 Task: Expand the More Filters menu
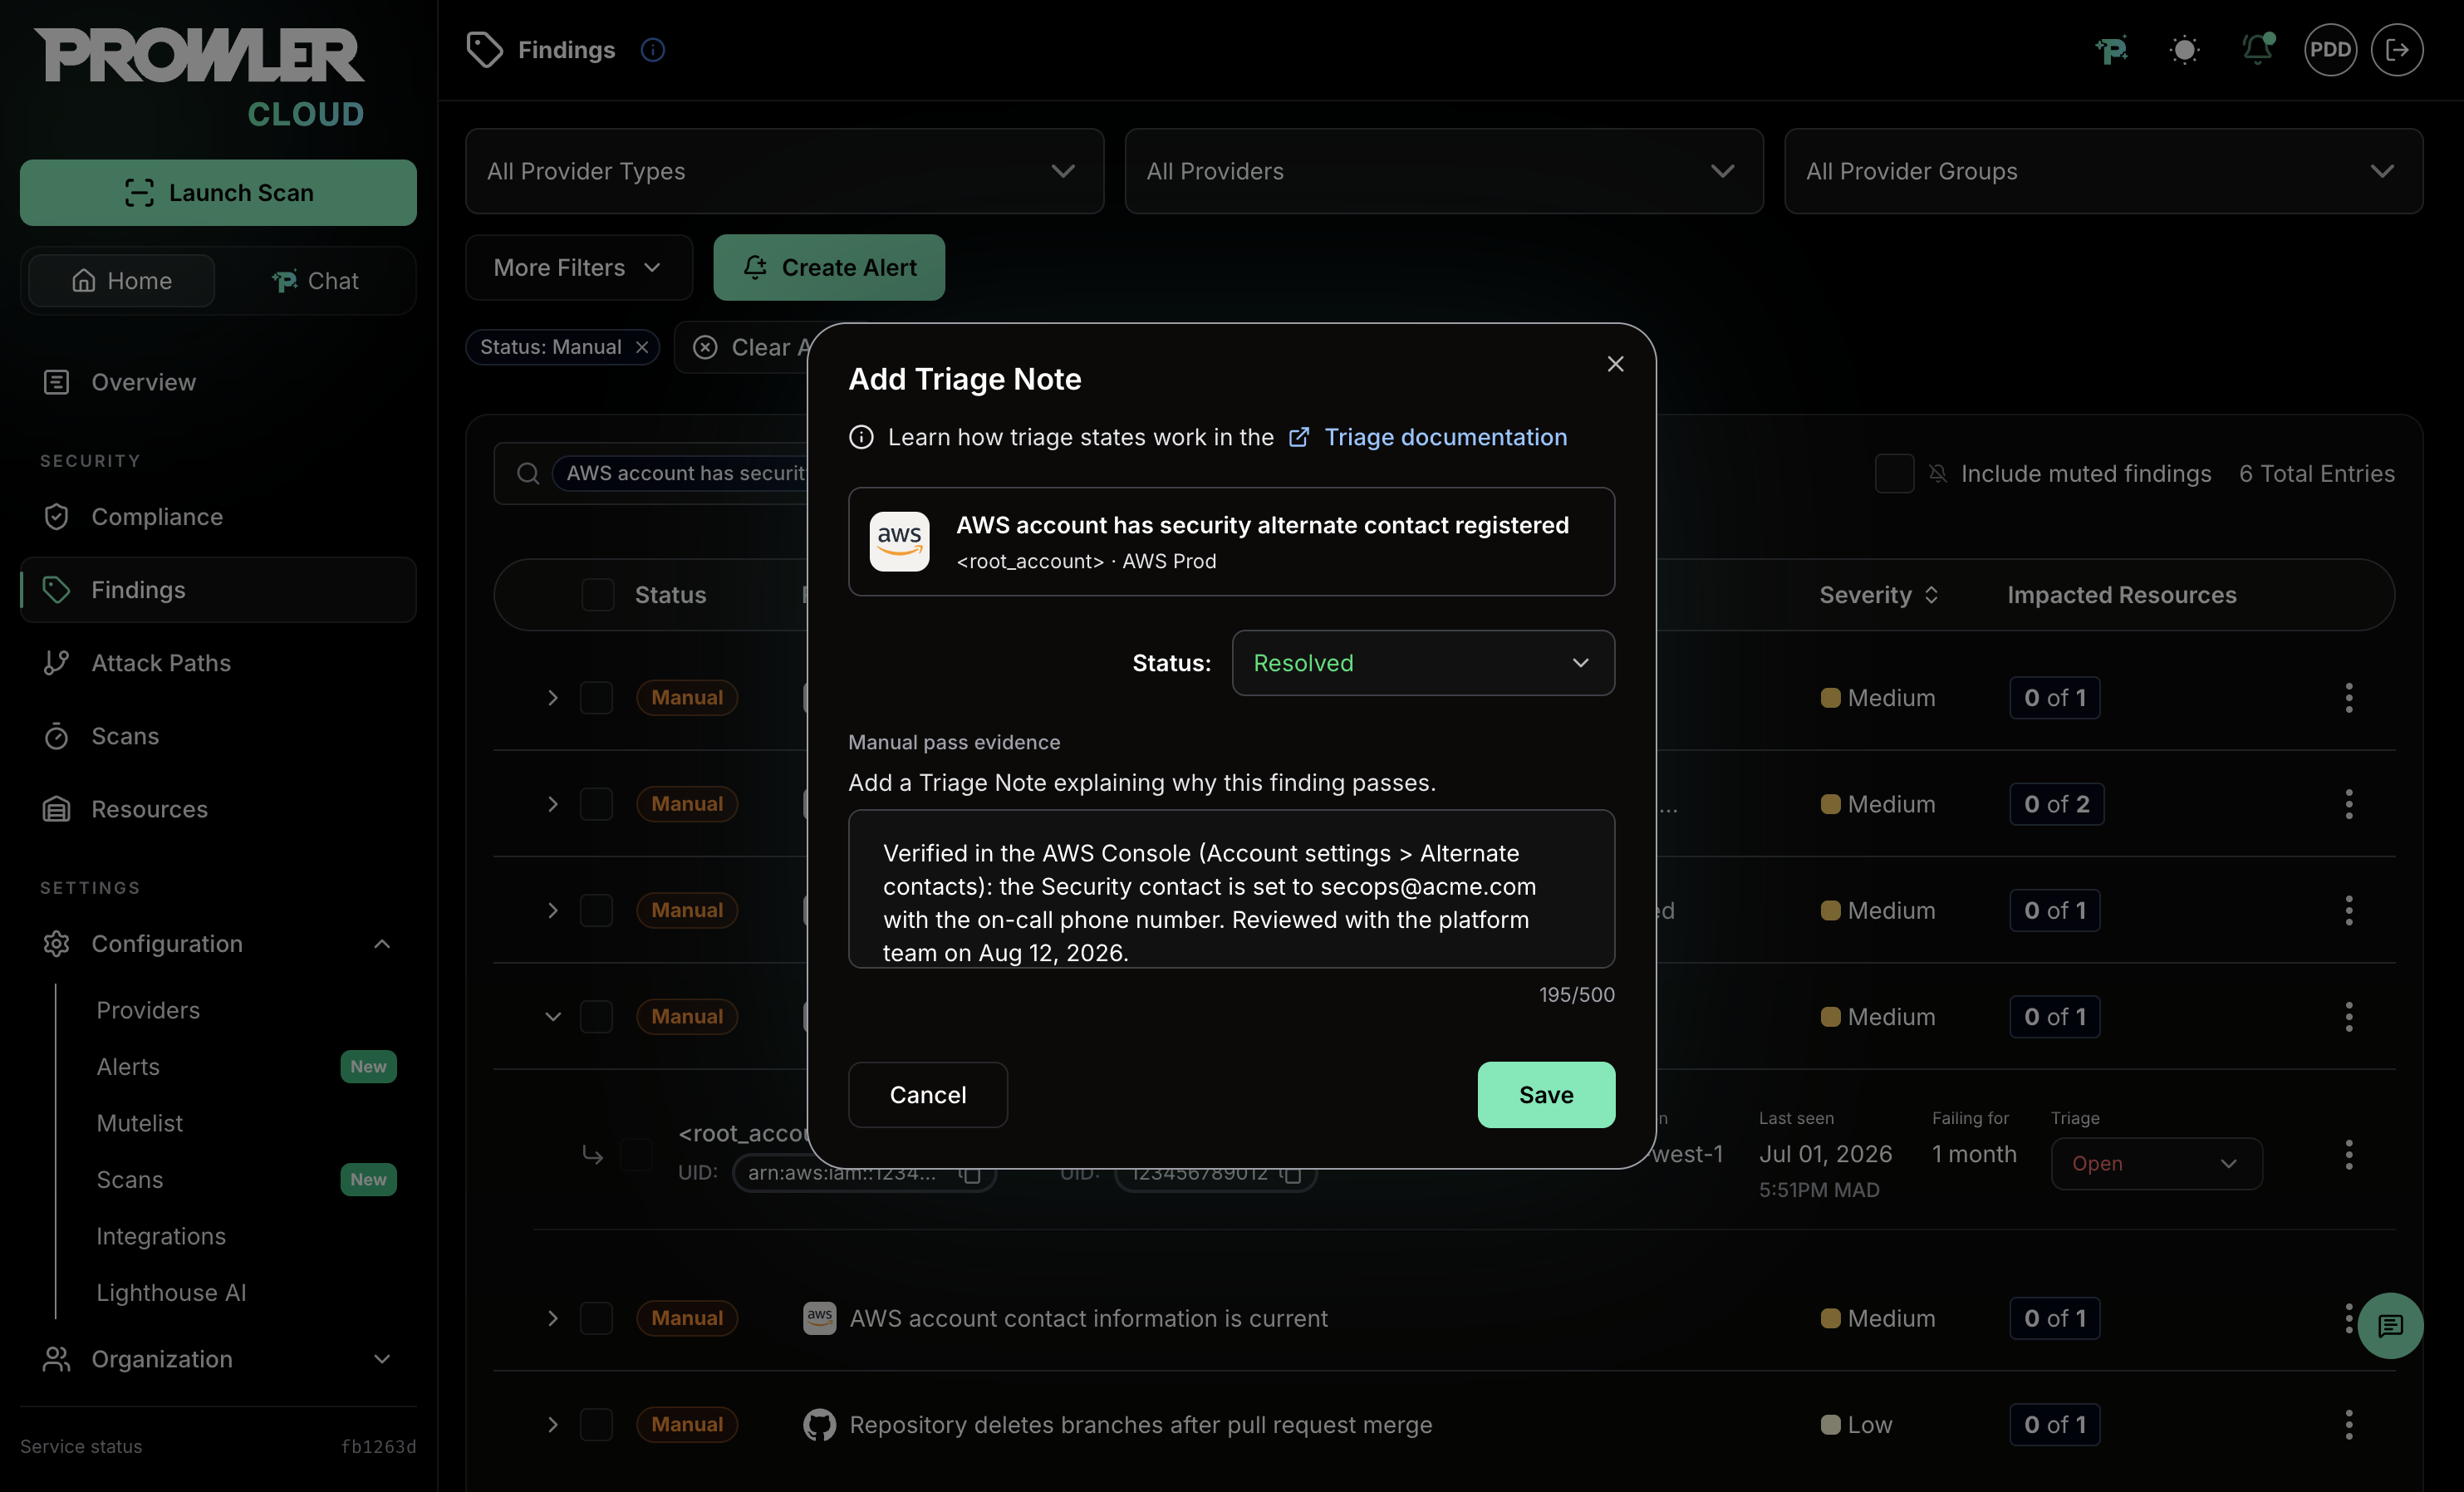point(578,268)
